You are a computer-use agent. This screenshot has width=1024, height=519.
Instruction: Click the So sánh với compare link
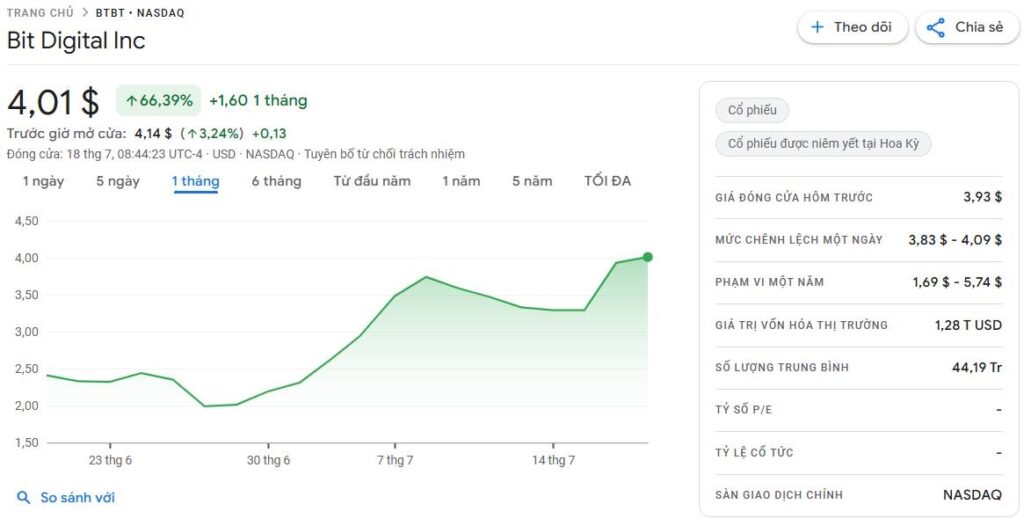click(x=77, y=498)
